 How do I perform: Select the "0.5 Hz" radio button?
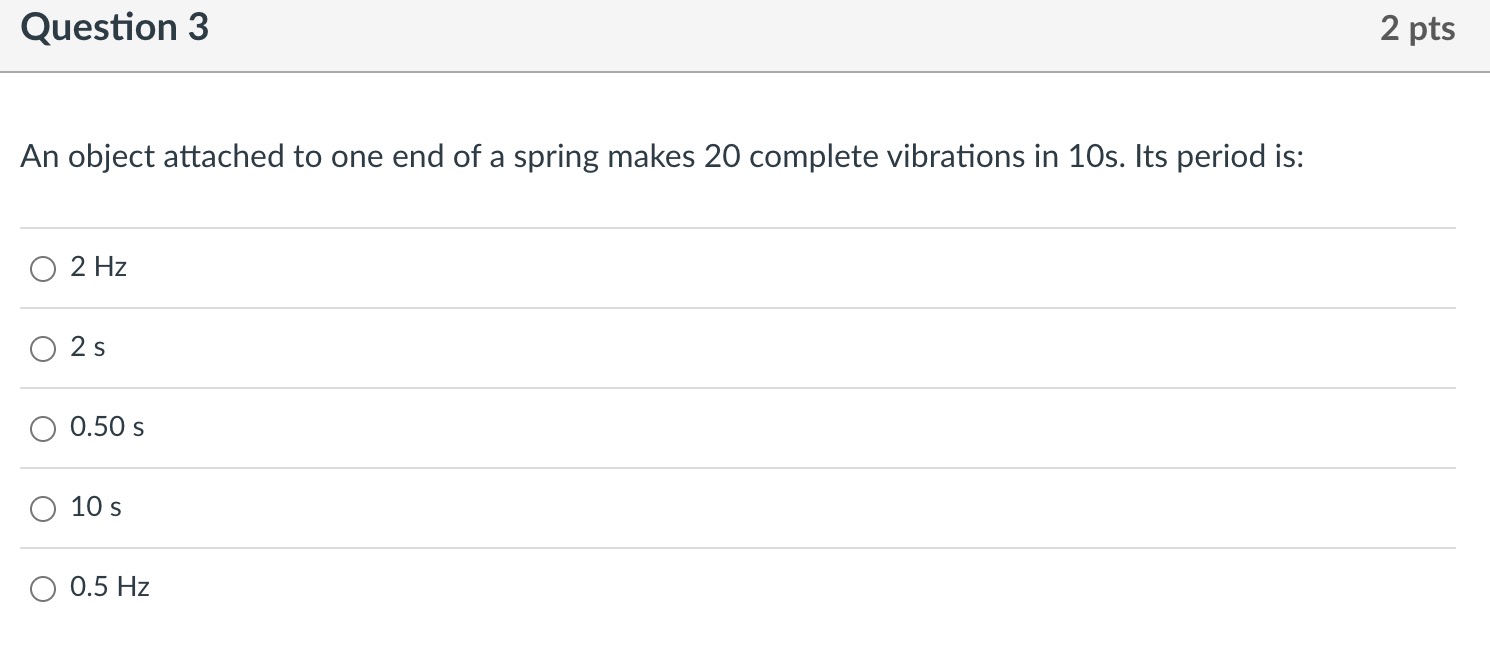pyautogui.click(x=43, y=588)
